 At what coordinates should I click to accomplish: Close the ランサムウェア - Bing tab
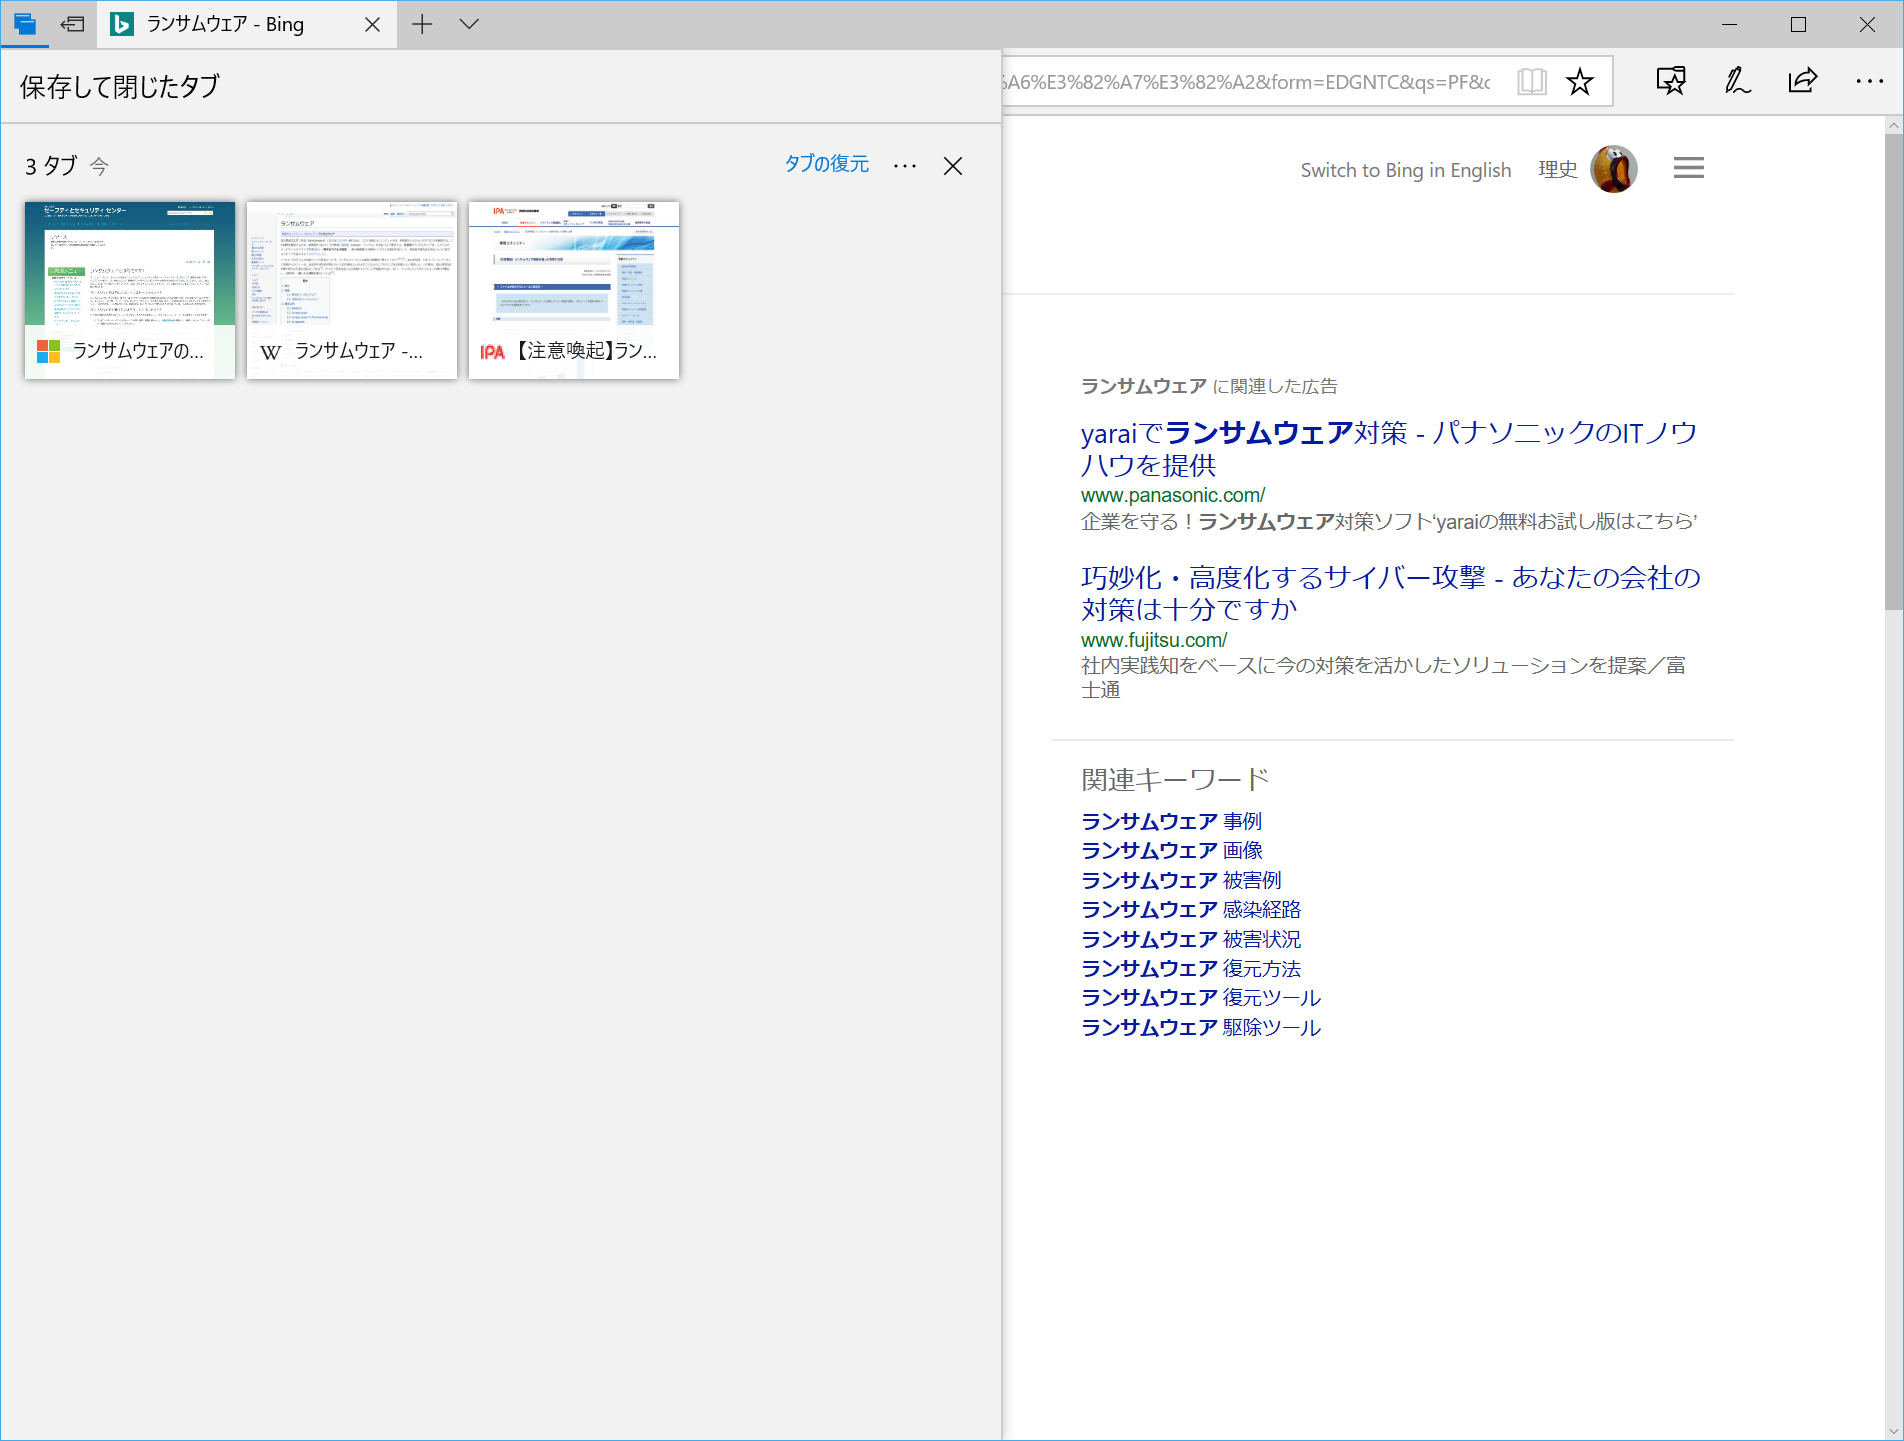tap(372, 24)
